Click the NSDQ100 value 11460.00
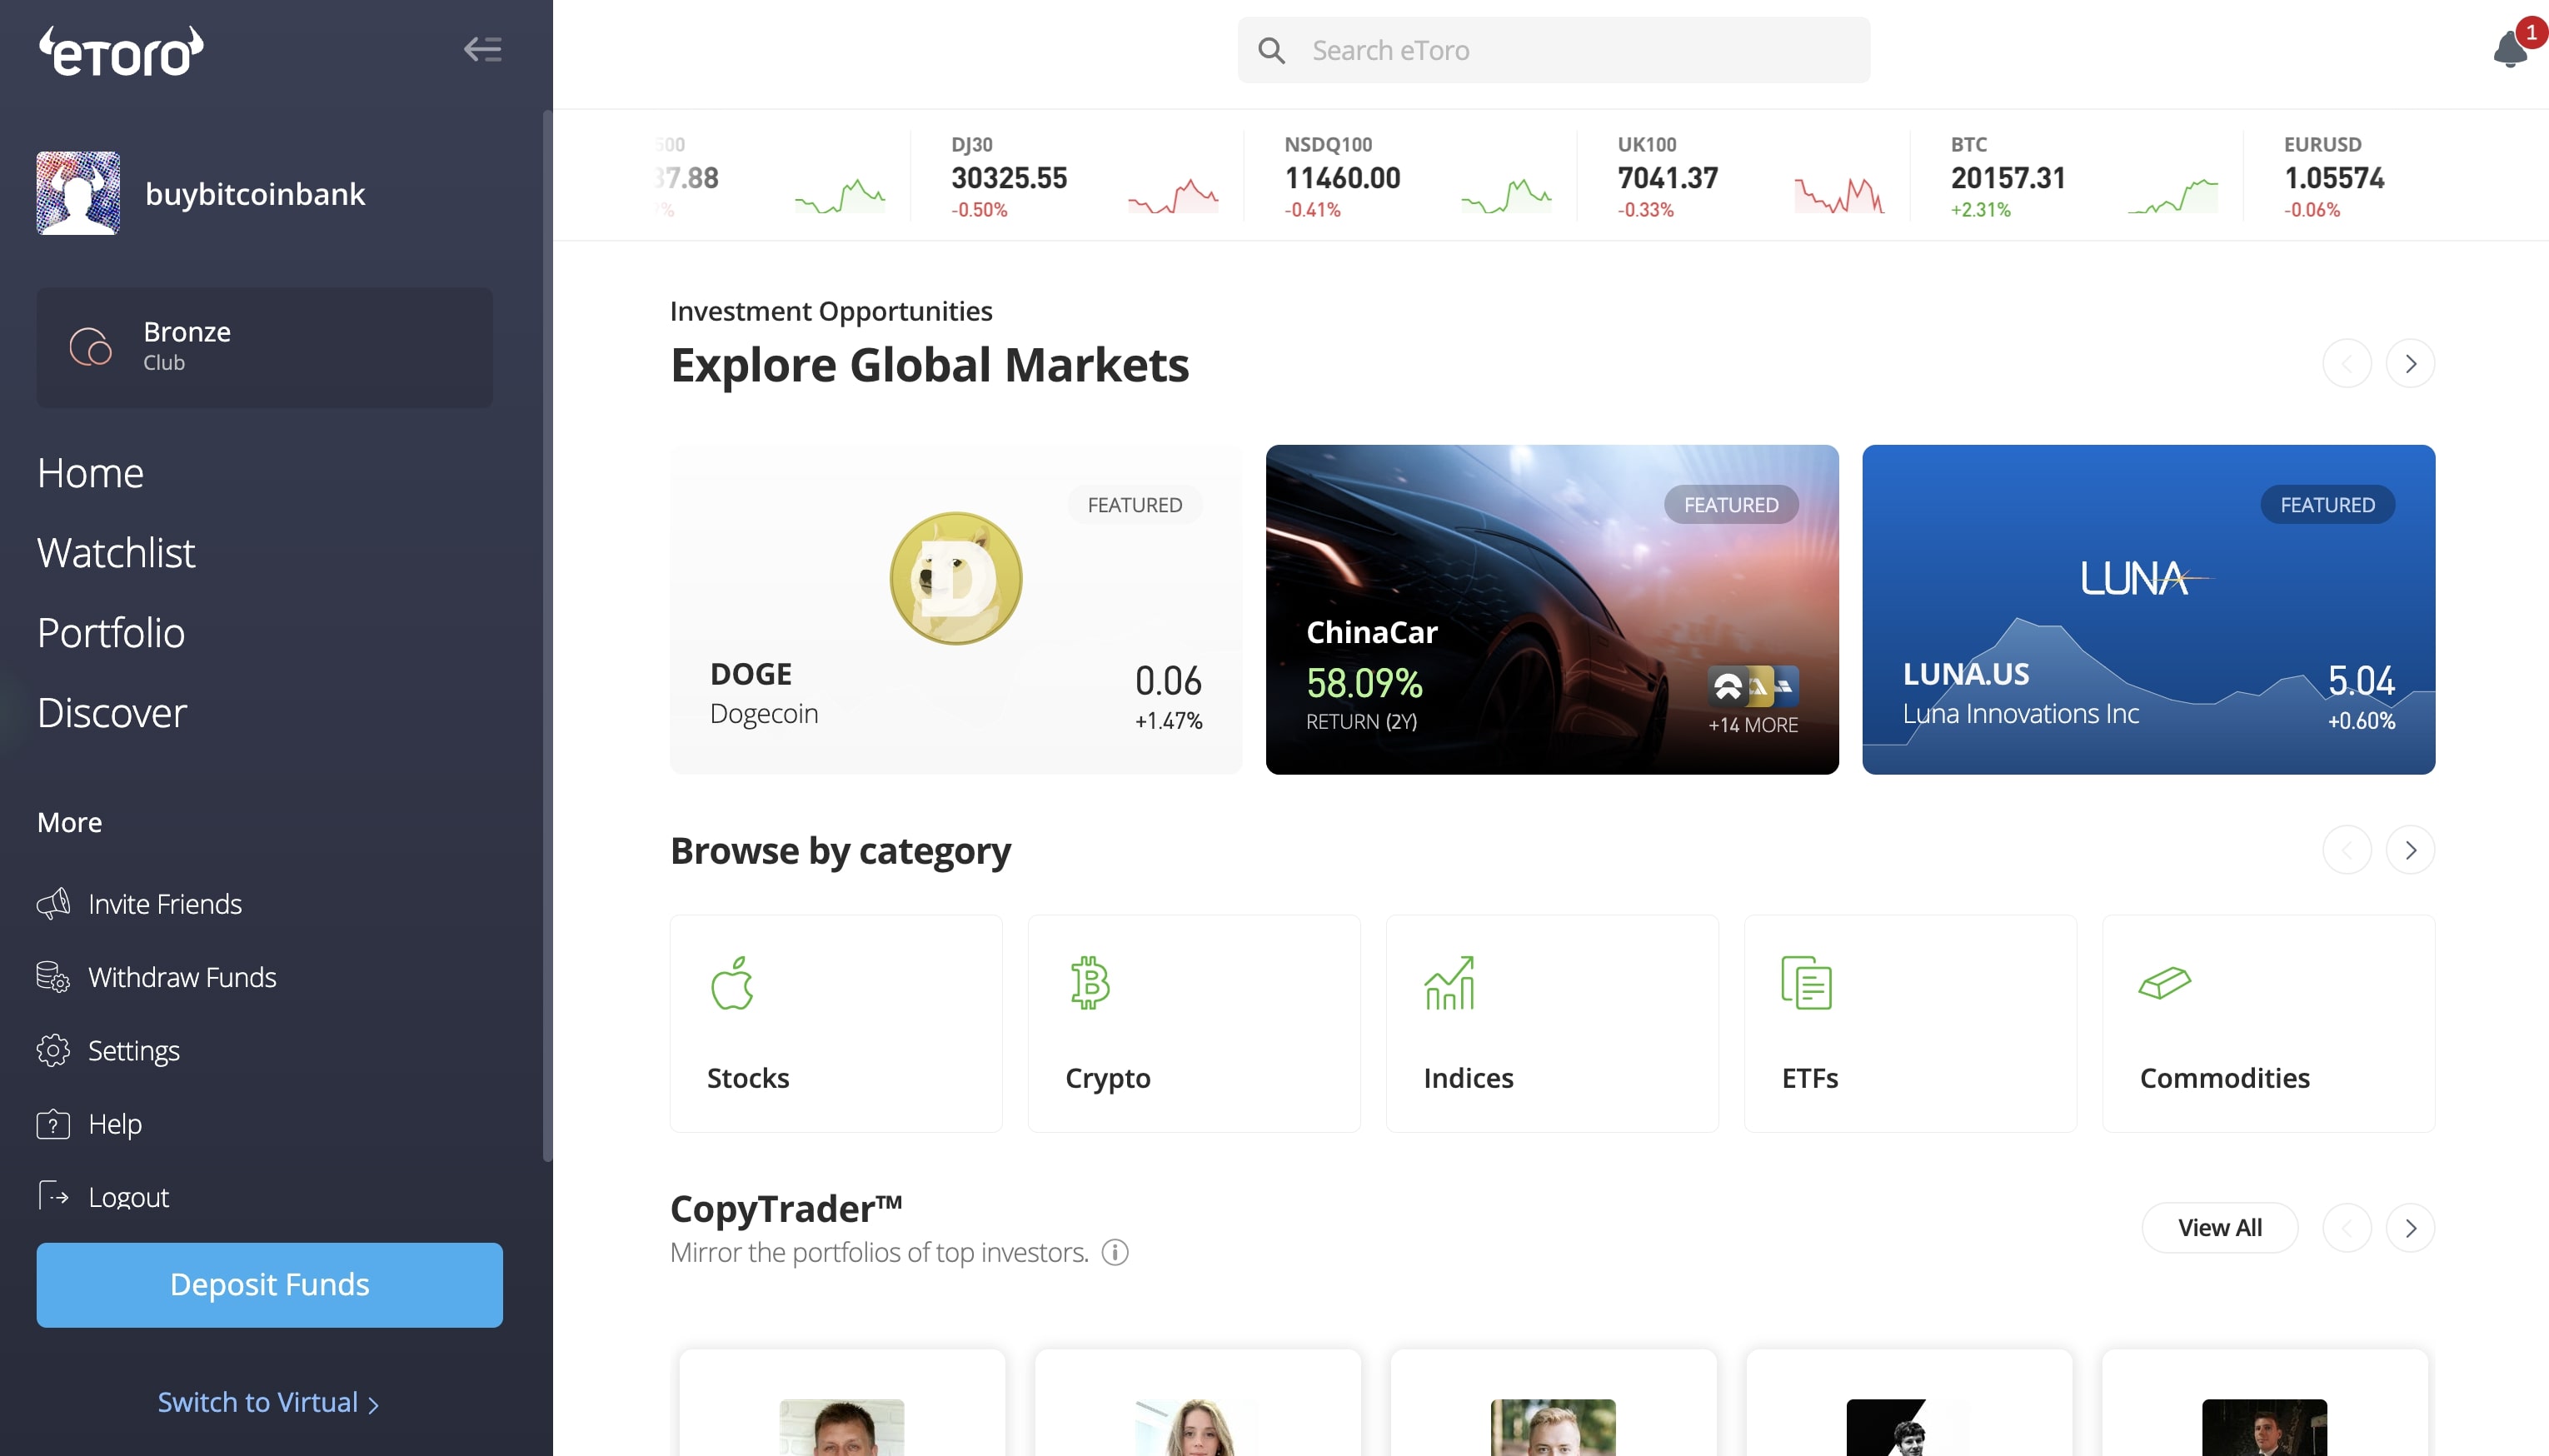Viewport: 2549px width, 1456px height. tap(1342, 178)
